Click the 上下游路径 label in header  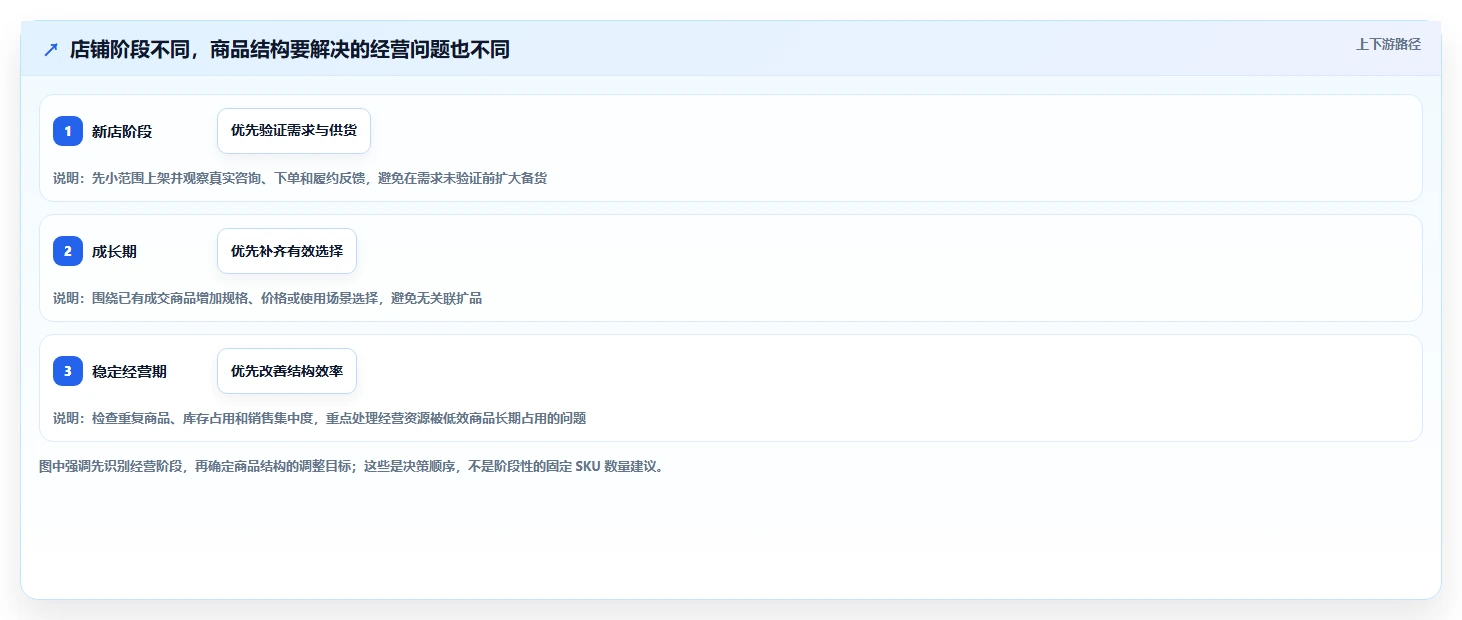(x=1388, y=44)
